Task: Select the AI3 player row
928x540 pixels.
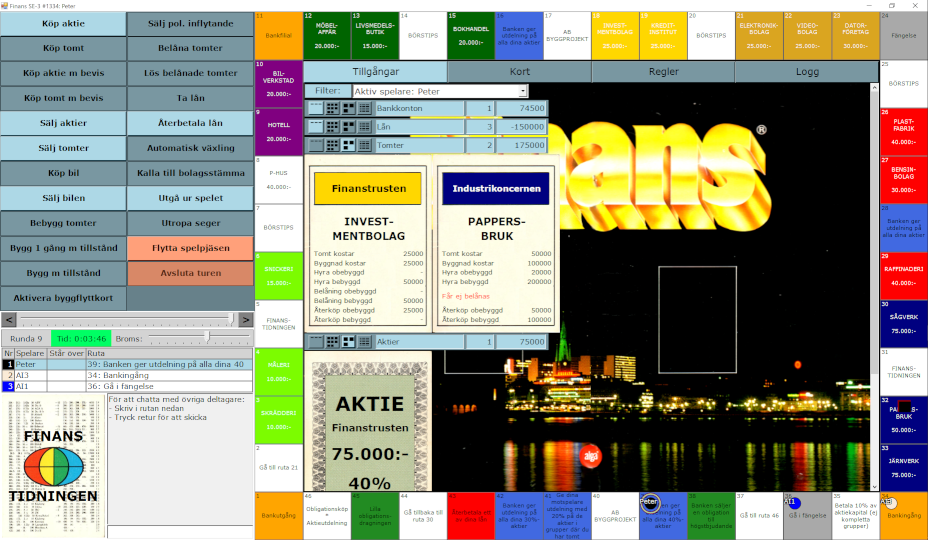Action: point(127,375)
